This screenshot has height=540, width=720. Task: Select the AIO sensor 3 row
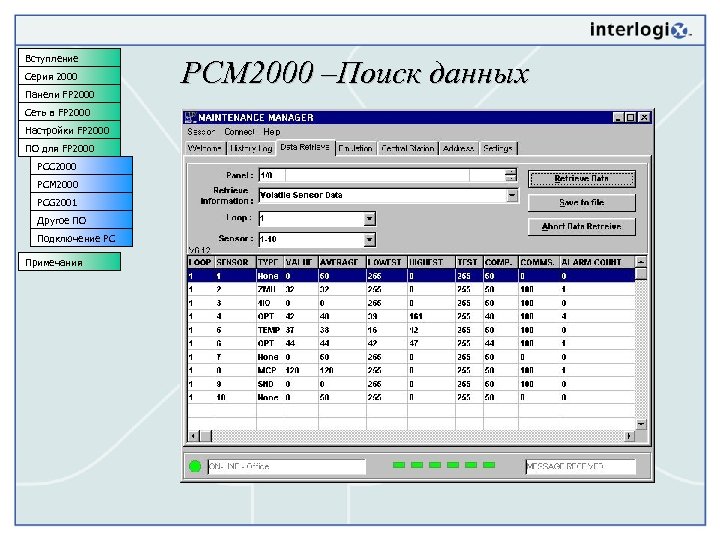[x=411, y=303]
